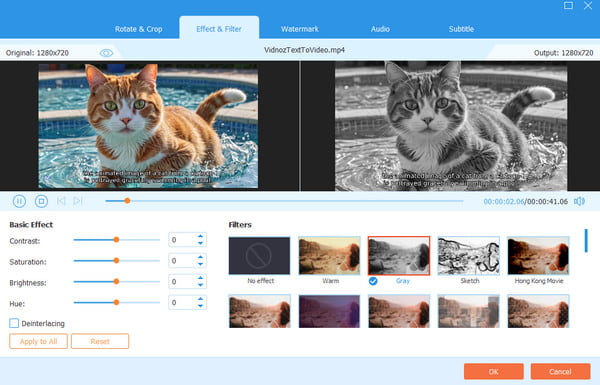The image size is (600, 385).
Task: Select the Gray filter thumbnail
Action: [399, 256]
